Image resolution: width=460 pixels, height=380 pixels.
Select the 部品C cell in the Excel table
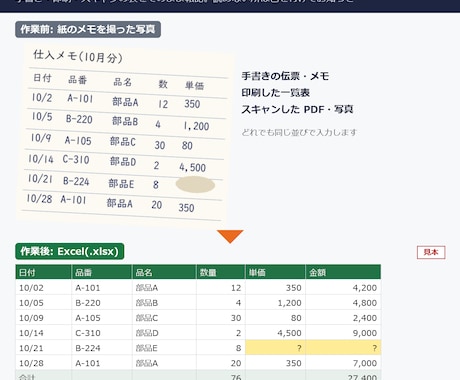(164, 318)
